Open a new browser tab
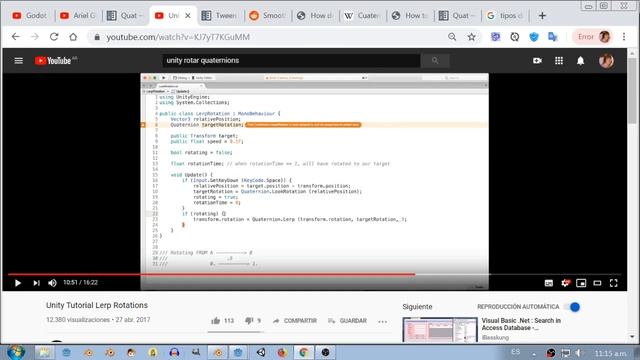The width and height of the screenshot is (640, 360). (542, 16)
